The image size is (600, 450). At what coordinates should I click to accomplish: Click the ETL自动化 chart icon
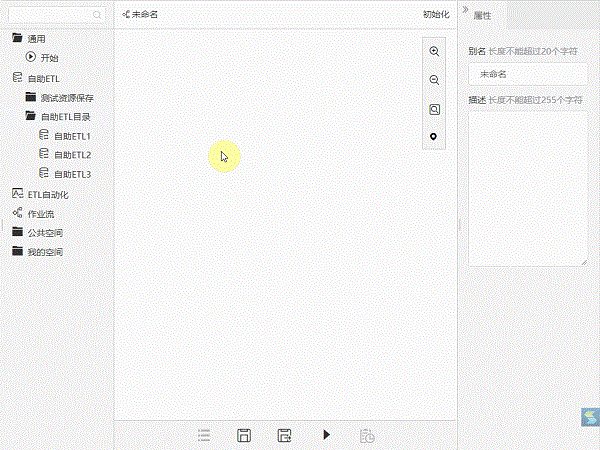(x=18, y=193)
